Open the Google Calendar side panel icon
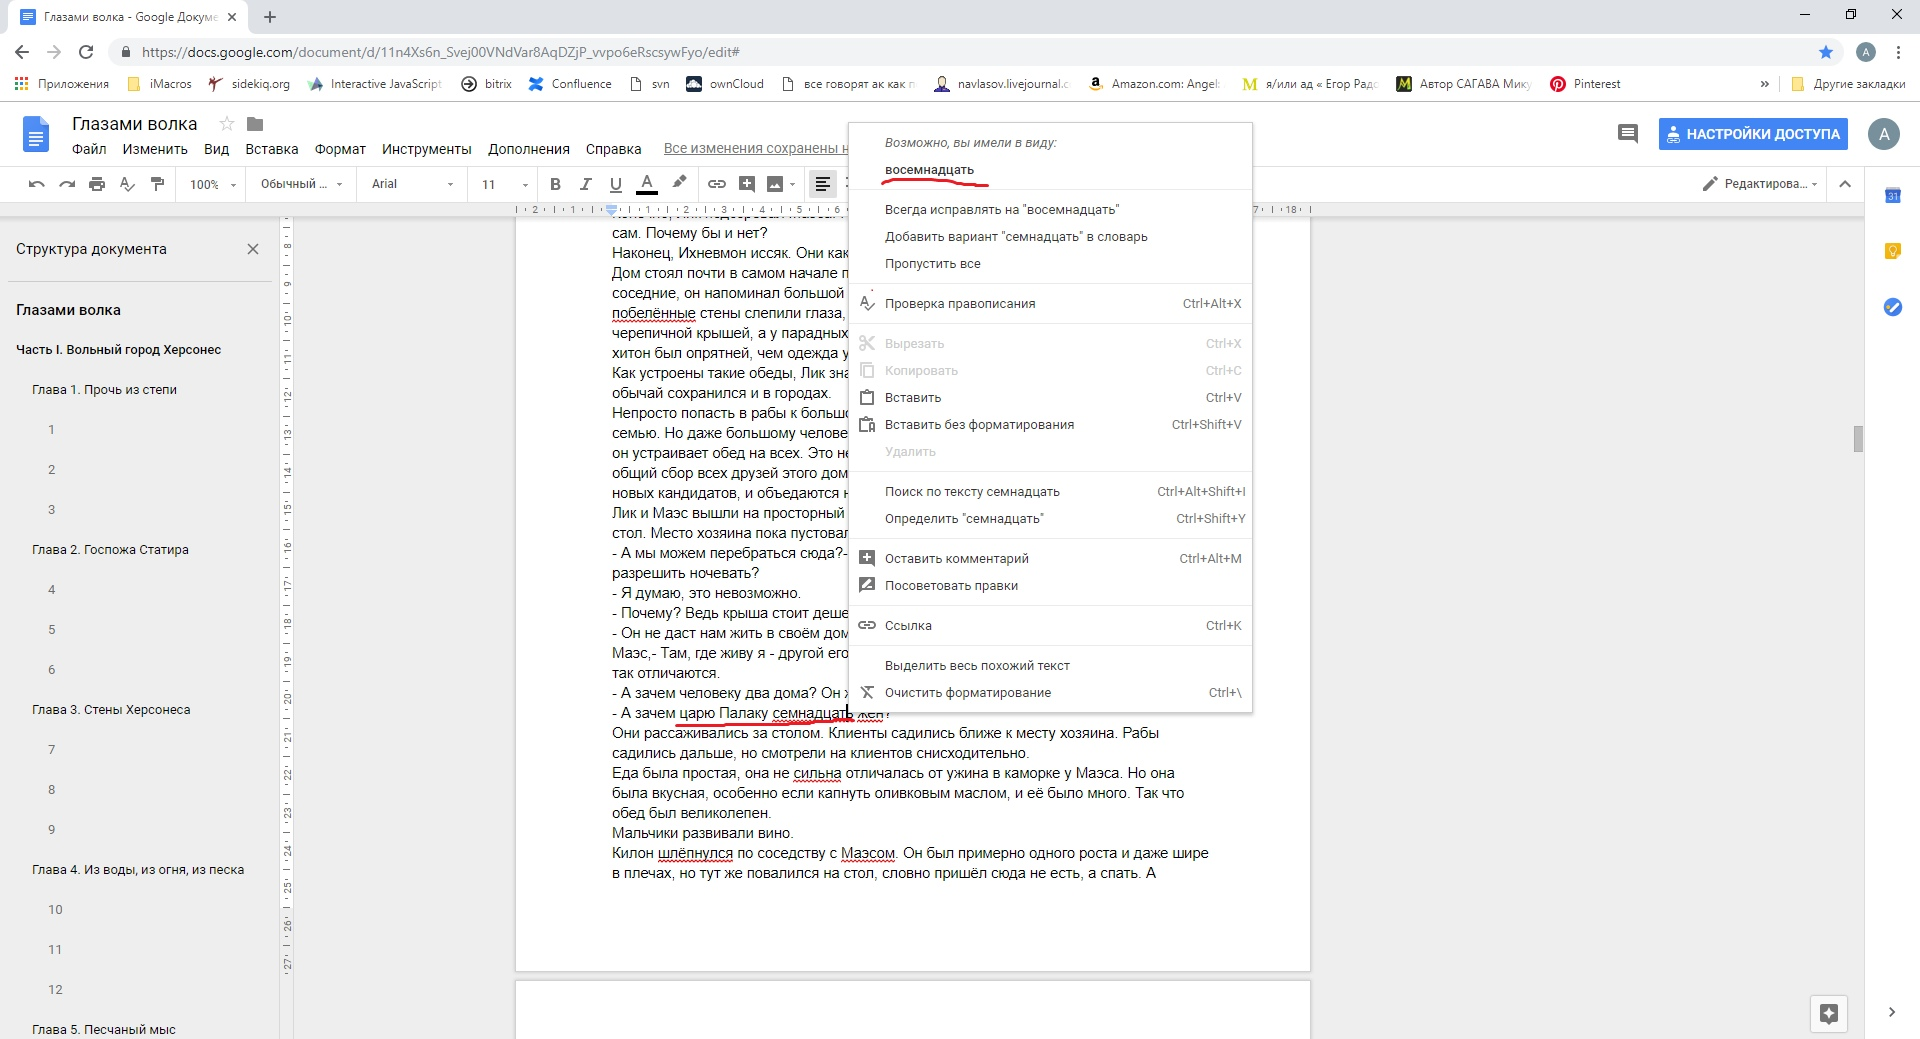 click(1892, 196)
